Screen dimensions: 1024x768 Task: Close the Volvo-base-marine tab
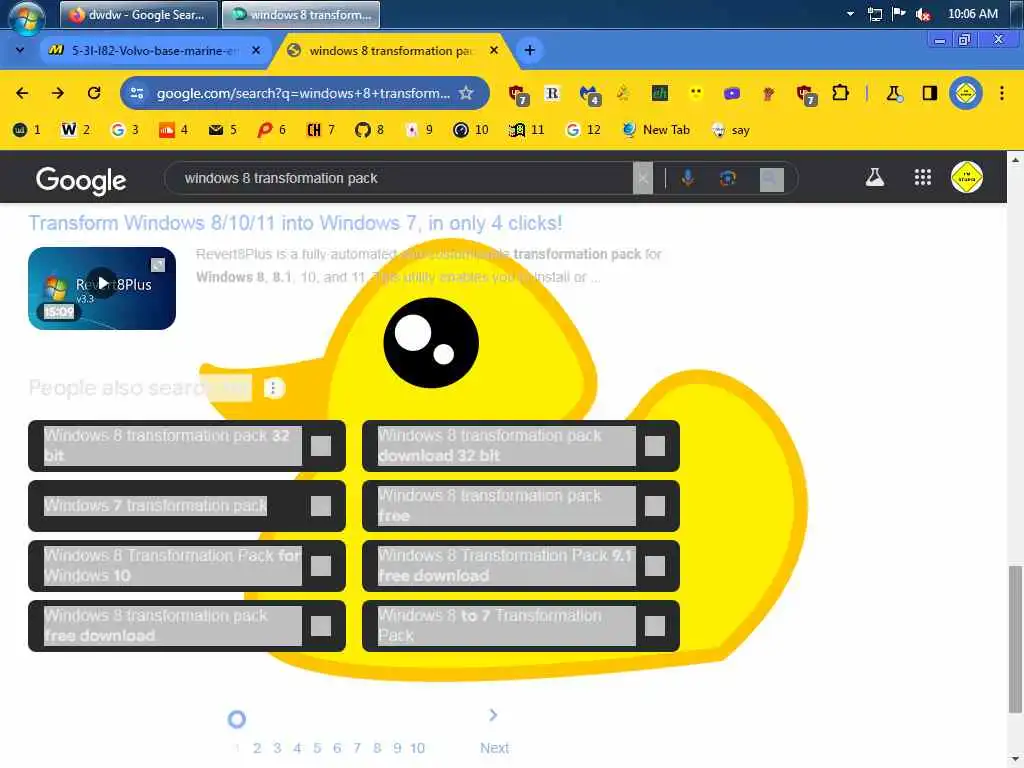pyautogui.click(x=256, y=50)
